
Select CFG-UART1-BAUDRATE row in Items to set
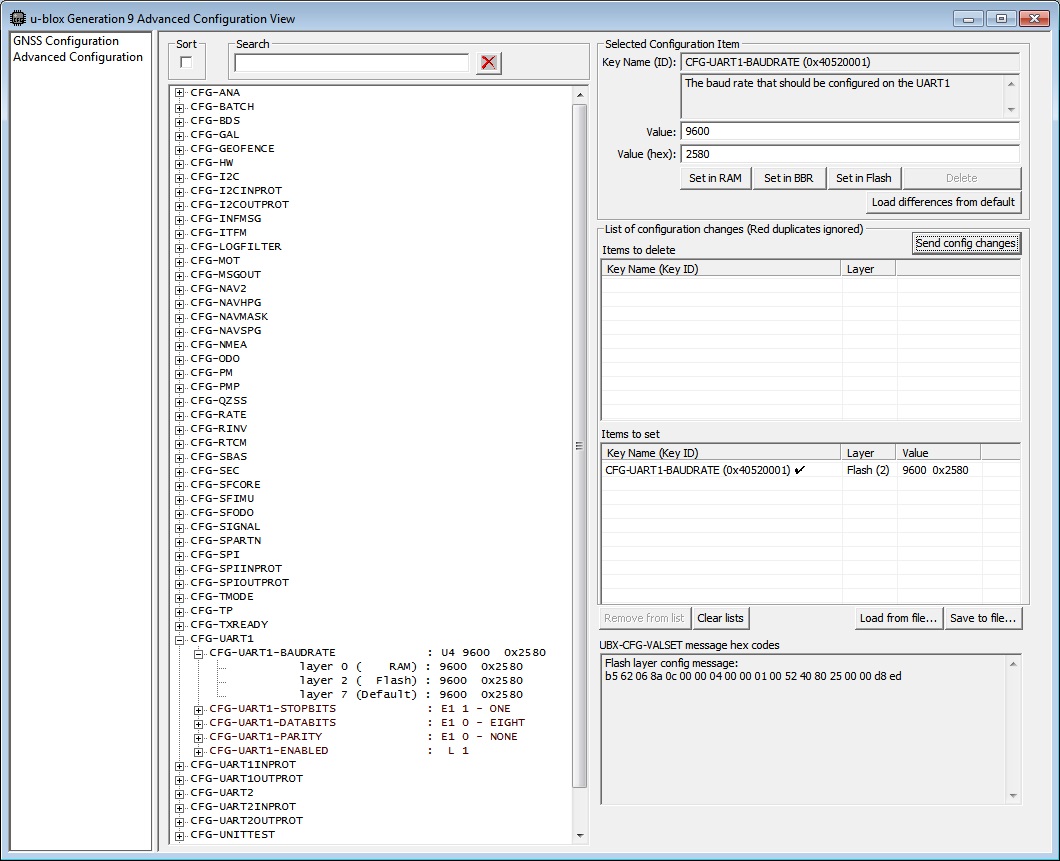click(698, 470)
